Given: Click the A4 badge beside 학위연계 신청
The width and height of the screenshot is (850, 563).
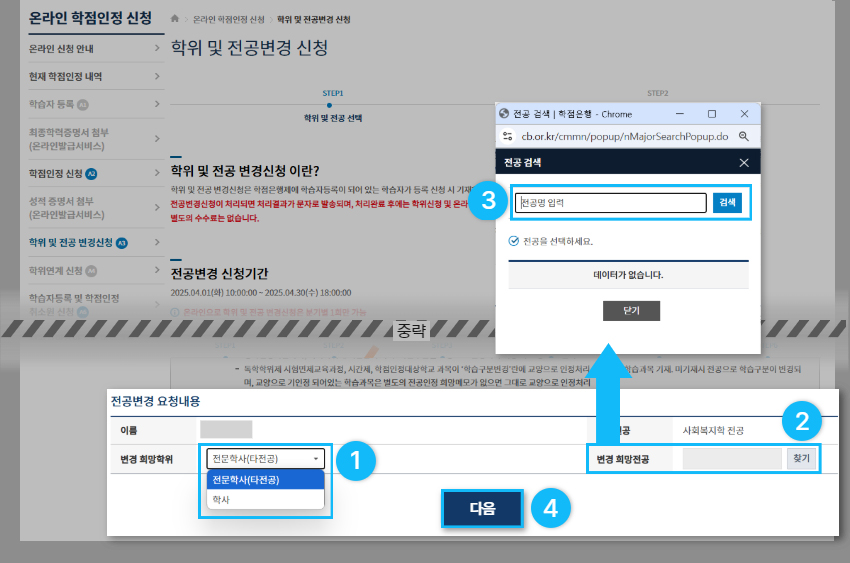Looking at the screenshot, I should pos(91,271).
